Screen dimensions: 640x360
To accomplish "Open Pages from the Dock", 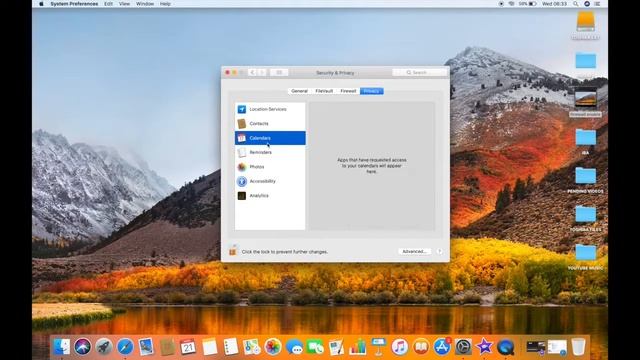I will tap(336, 347).
